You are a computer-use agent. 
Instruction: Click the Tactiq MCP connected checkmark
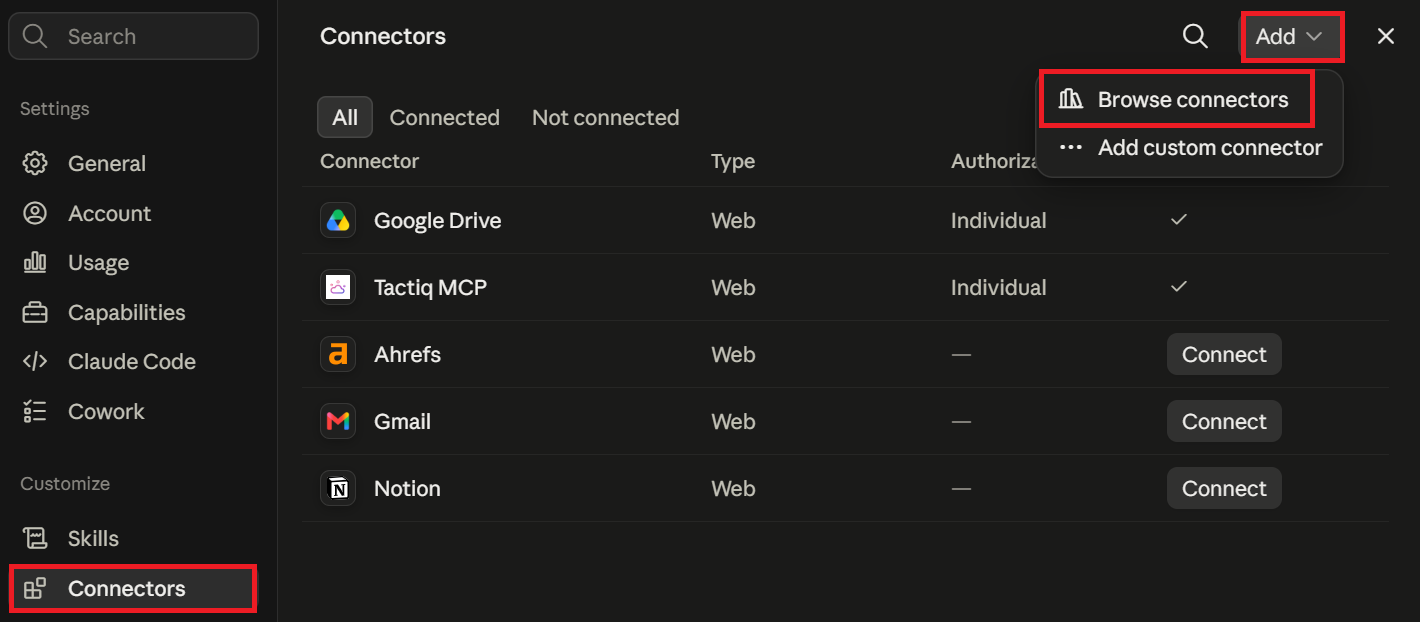[x=1179, y=286]
